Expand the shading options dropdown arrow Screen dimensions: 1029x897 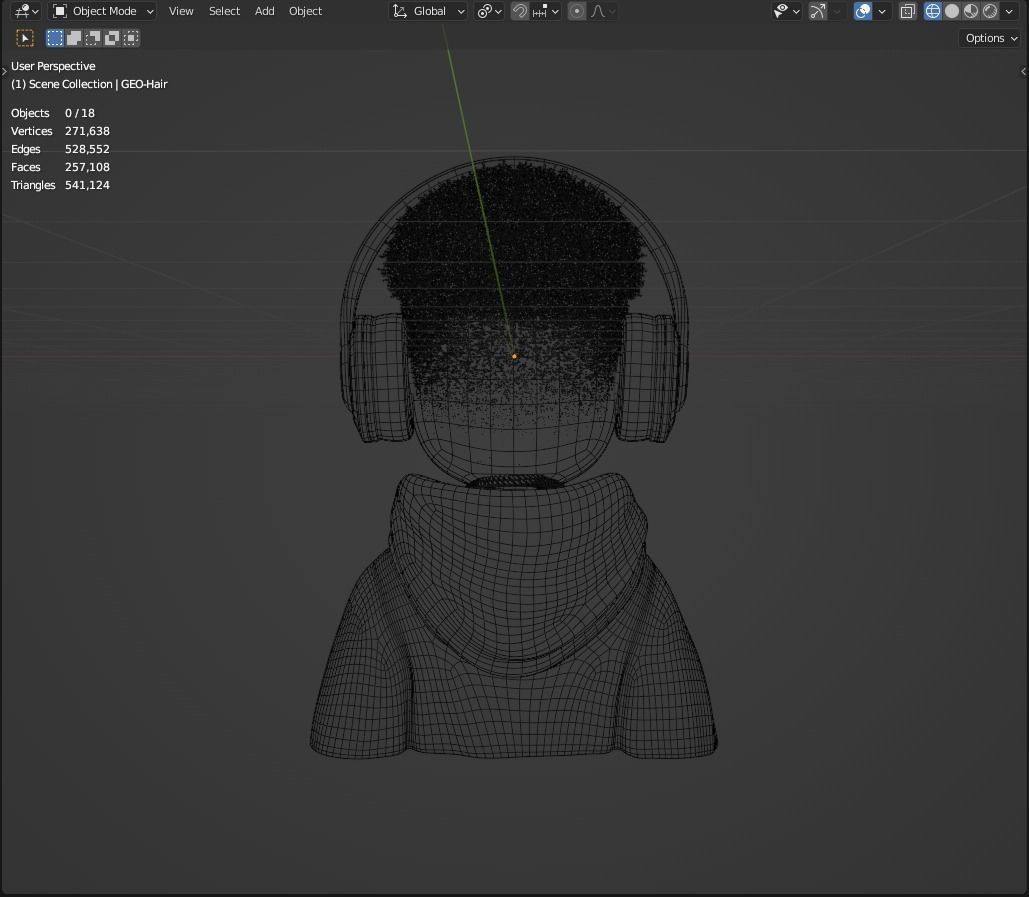click(1009, 11)
